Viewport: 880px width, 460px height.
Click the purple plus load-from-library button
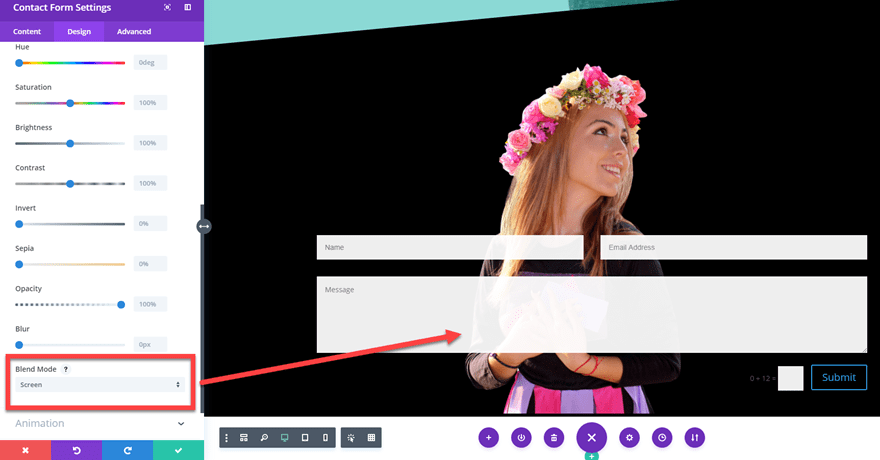[488, 438]
